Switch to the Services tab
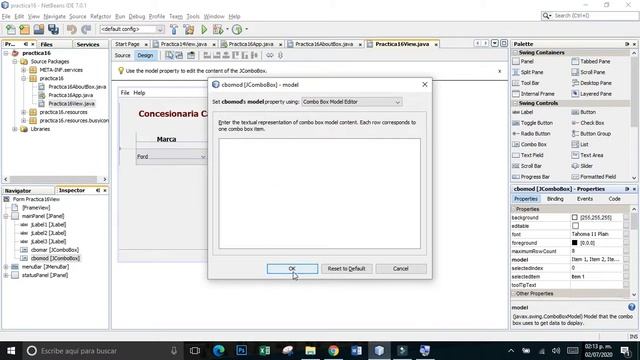This screenshot has height=360, width=640. [x=88, y=44]
